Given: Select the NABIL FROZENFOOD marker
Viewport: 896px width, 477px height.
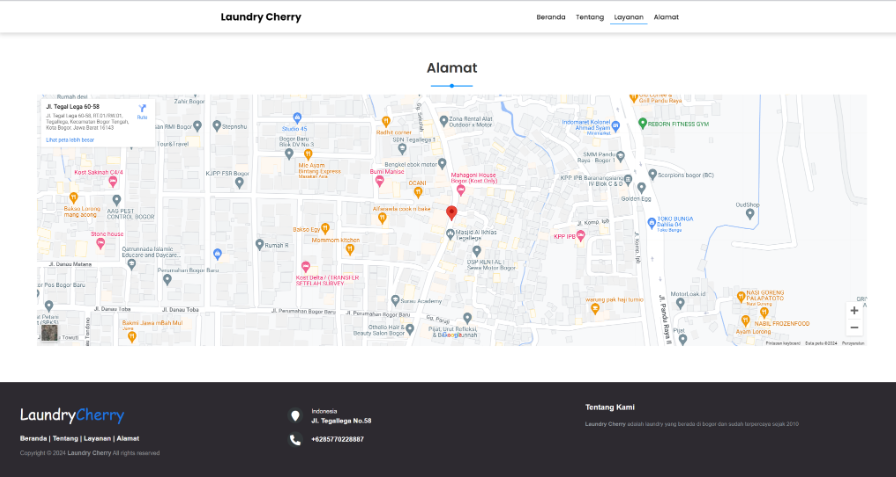Looking at the screenshot, I should tap(764, 313).
